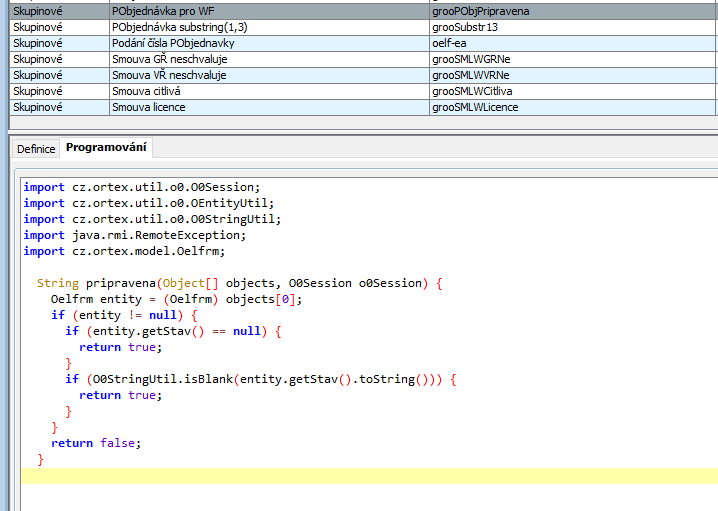Click the import cz.ortex.model.Oelfrm line

[x=124, y=251]
